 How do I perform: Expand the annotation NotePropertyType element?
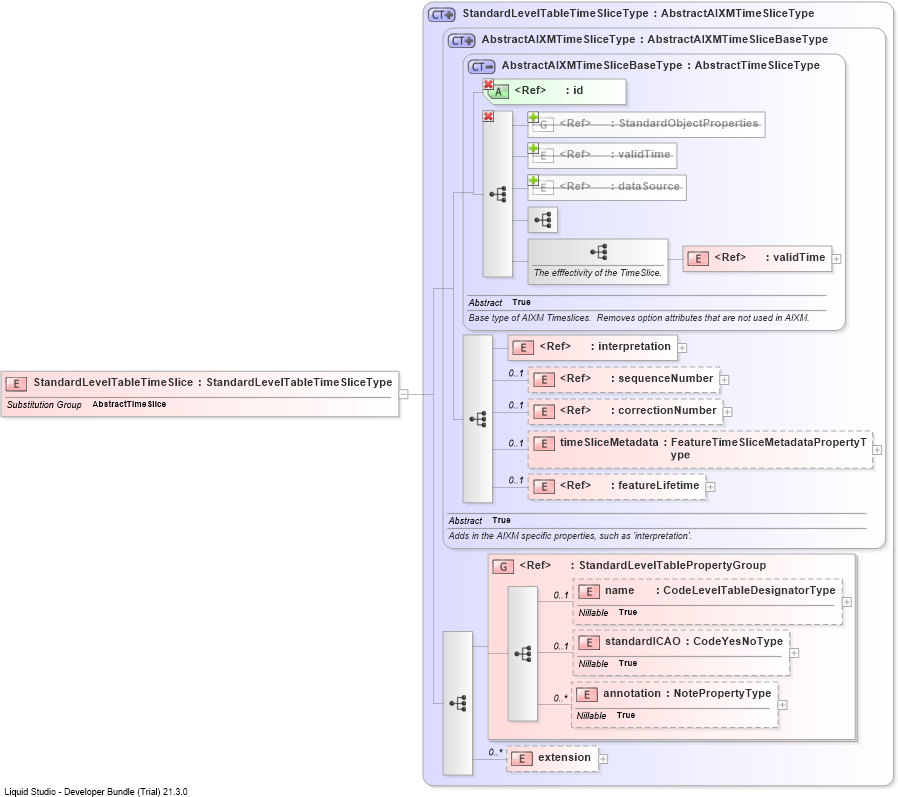783,705
